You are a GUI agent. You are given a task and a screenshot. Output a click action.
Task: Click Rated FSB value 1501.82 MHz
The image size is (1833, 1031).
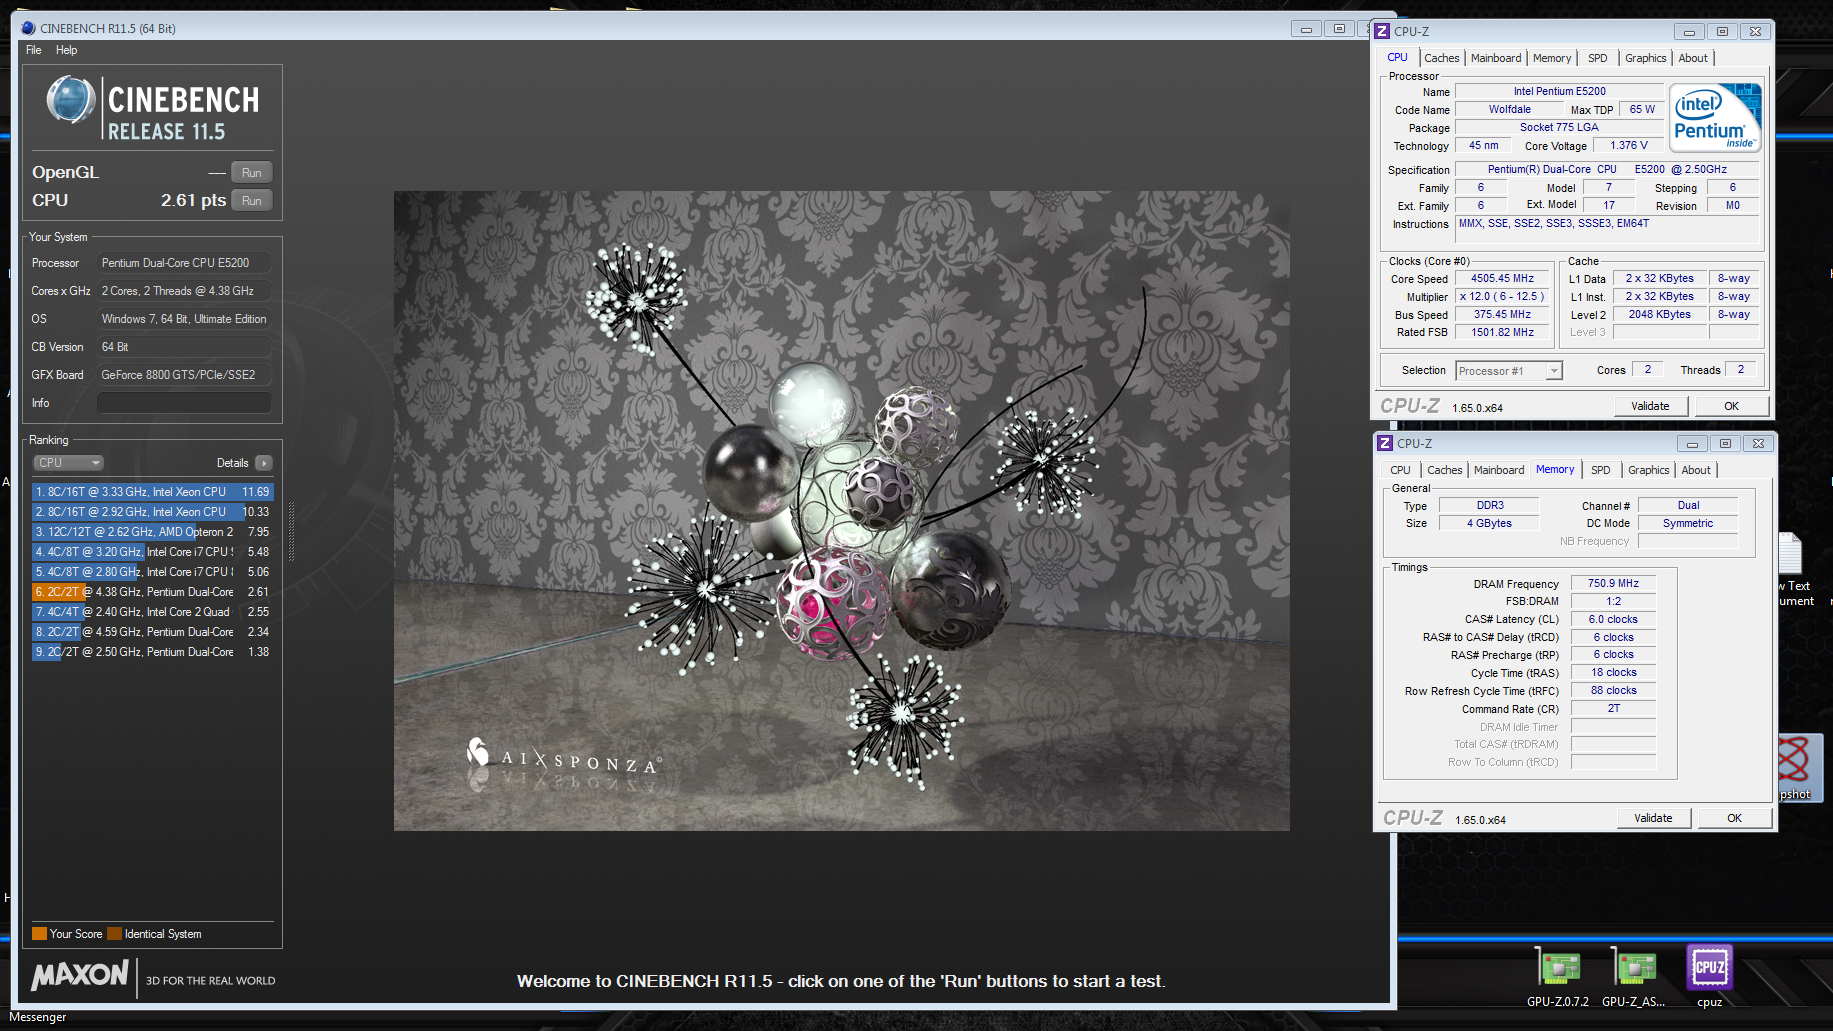(1502, 333)
